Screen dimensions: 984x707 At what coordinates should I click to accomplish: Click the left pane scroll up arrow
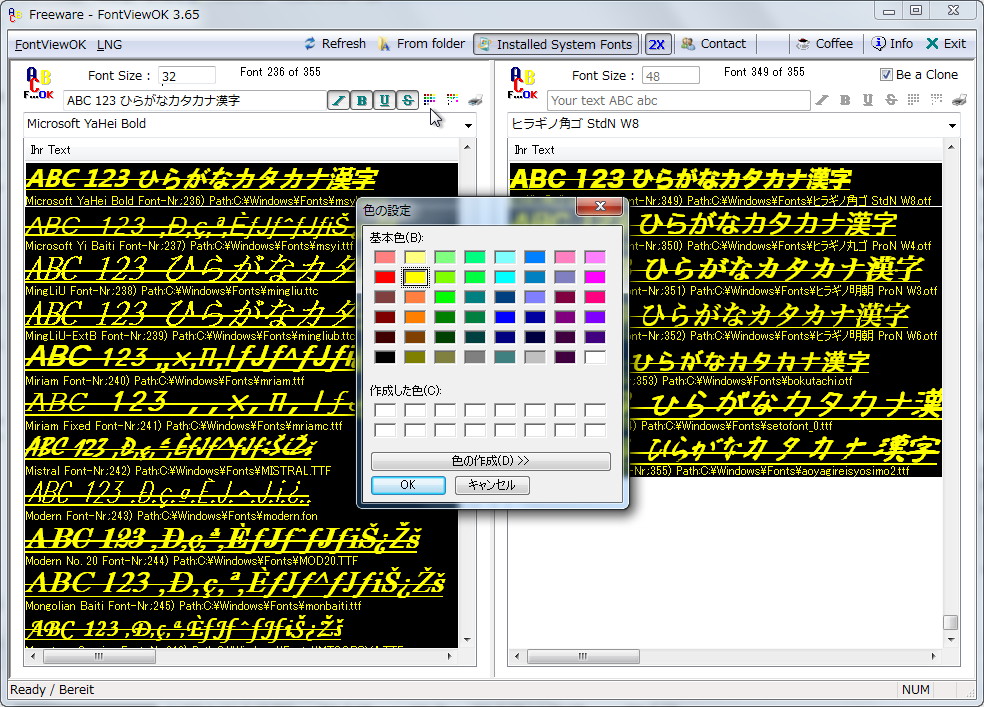coord(467,147)
